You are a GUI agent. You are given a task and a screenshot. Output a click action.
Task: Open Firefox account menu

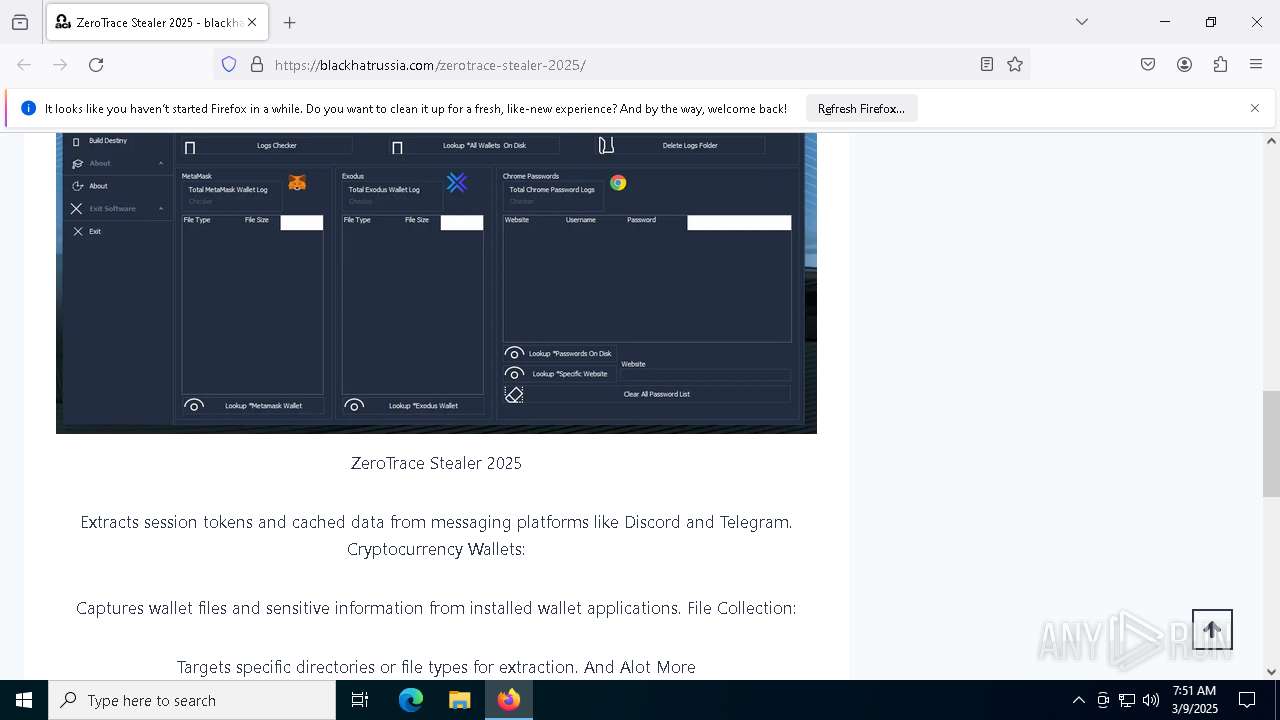click(x=1184, y=65)
